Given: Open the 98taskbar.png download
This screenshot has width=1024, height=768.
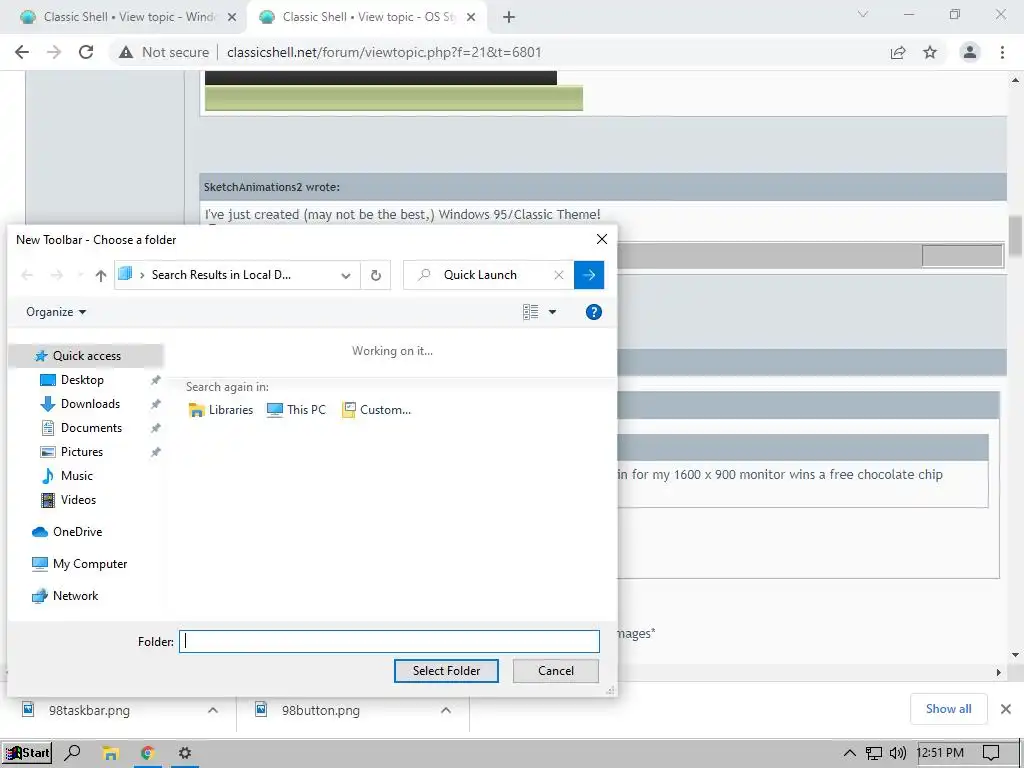Looking at the screenshot, I should 89,710.
